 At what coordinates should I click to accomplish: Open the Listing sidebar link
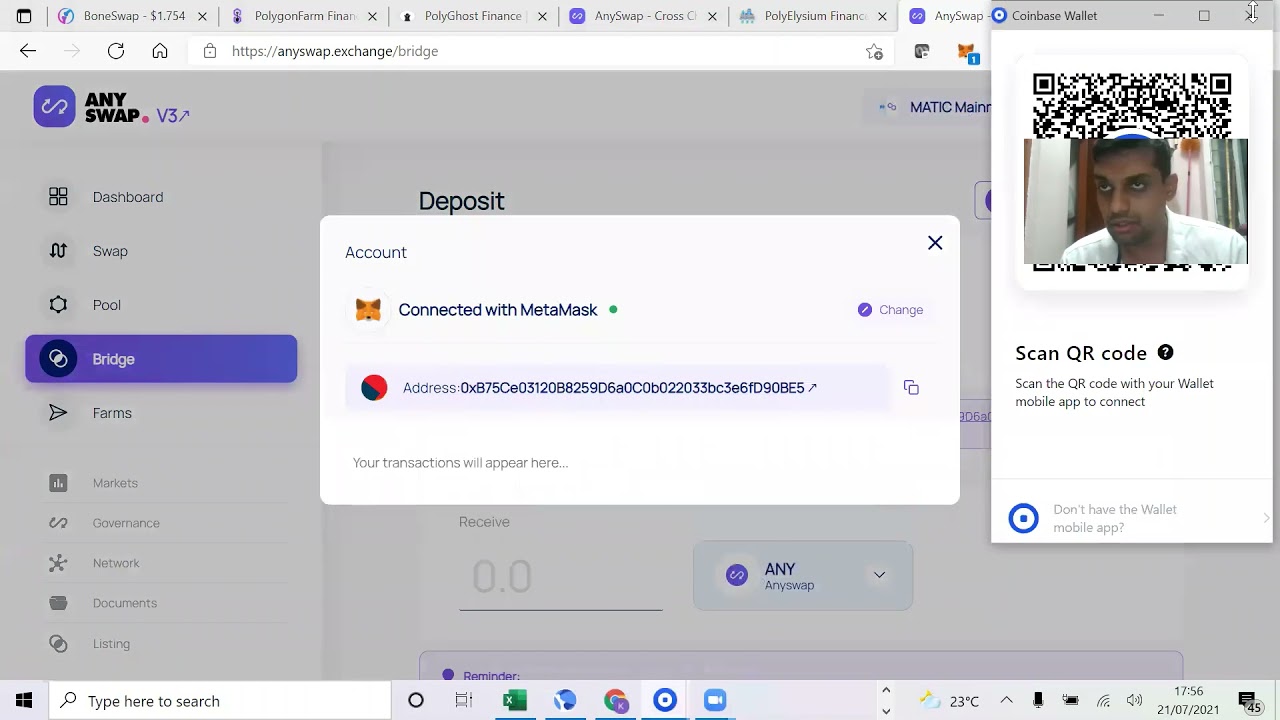(111, 643)
